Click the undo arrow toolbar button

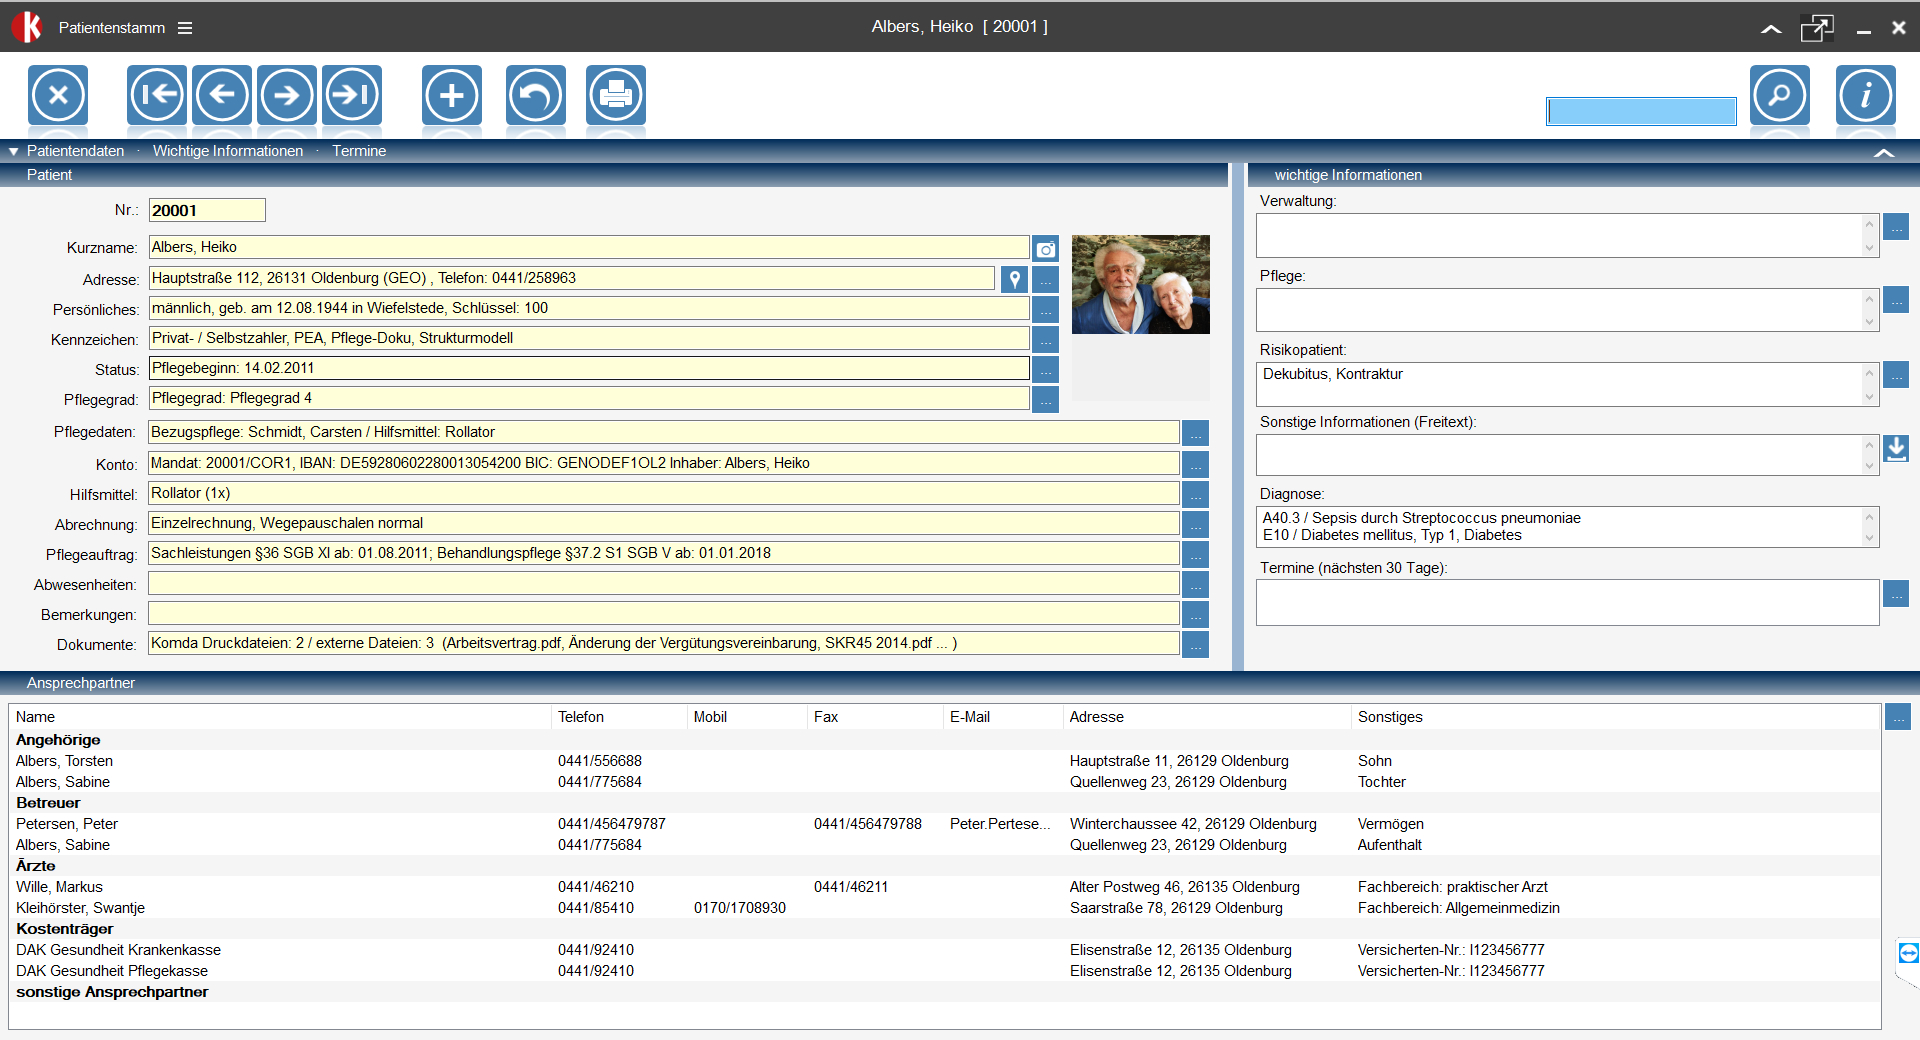click(x=536, y=95)
